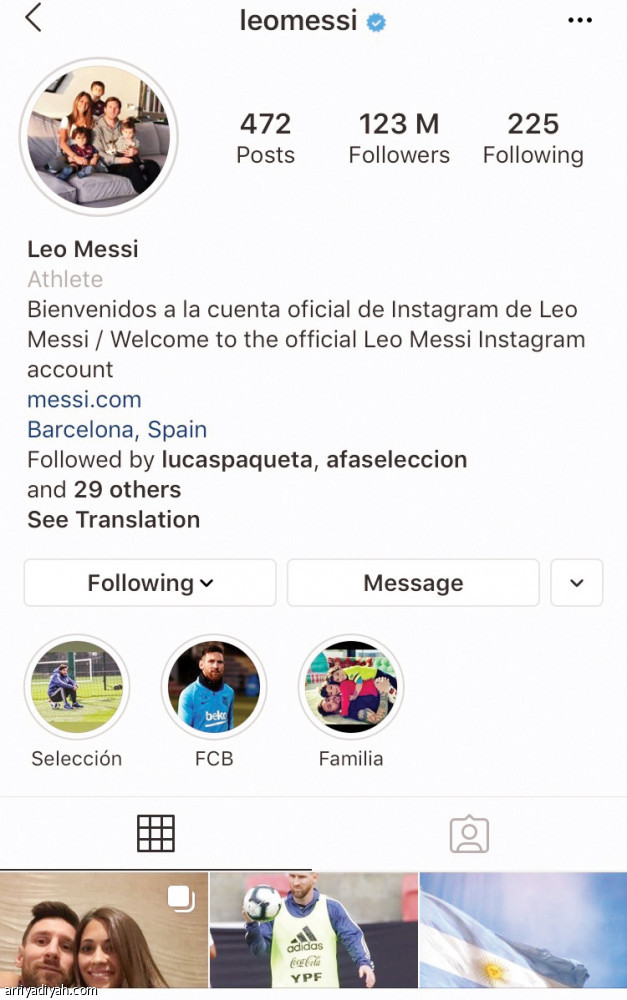Open the leomessi profile picture
Screen dimensions: 627x1000
pyautogui.click(x=98, y=136)
